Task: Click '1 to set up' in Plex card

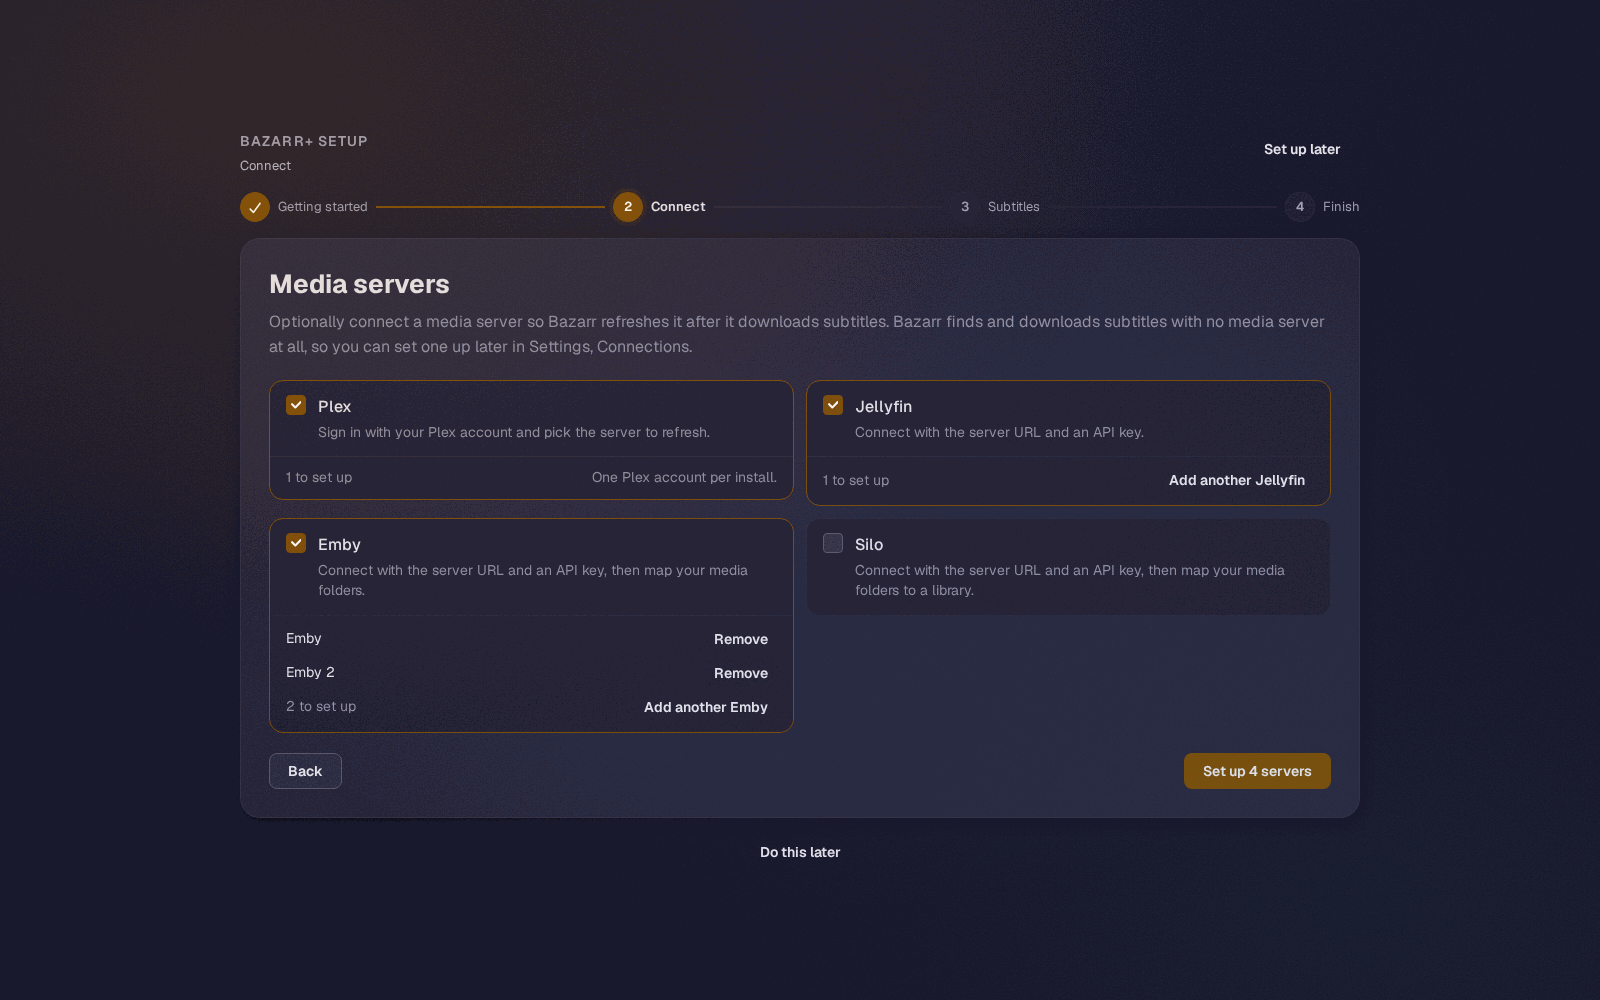Action: coord(319,477)
